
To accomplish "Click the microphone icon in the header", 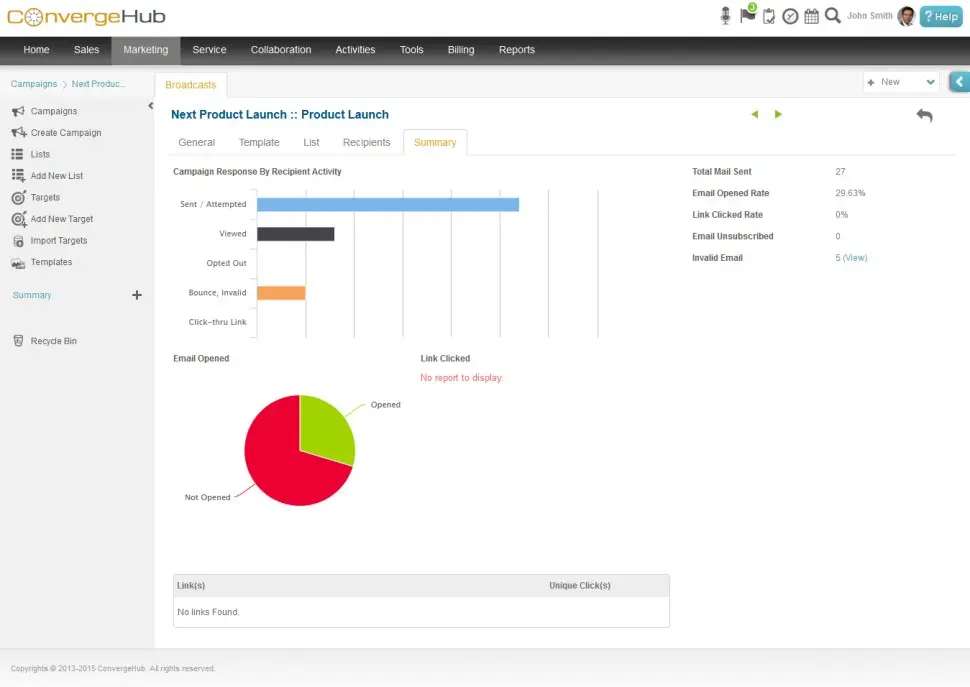I will [725, 15].
